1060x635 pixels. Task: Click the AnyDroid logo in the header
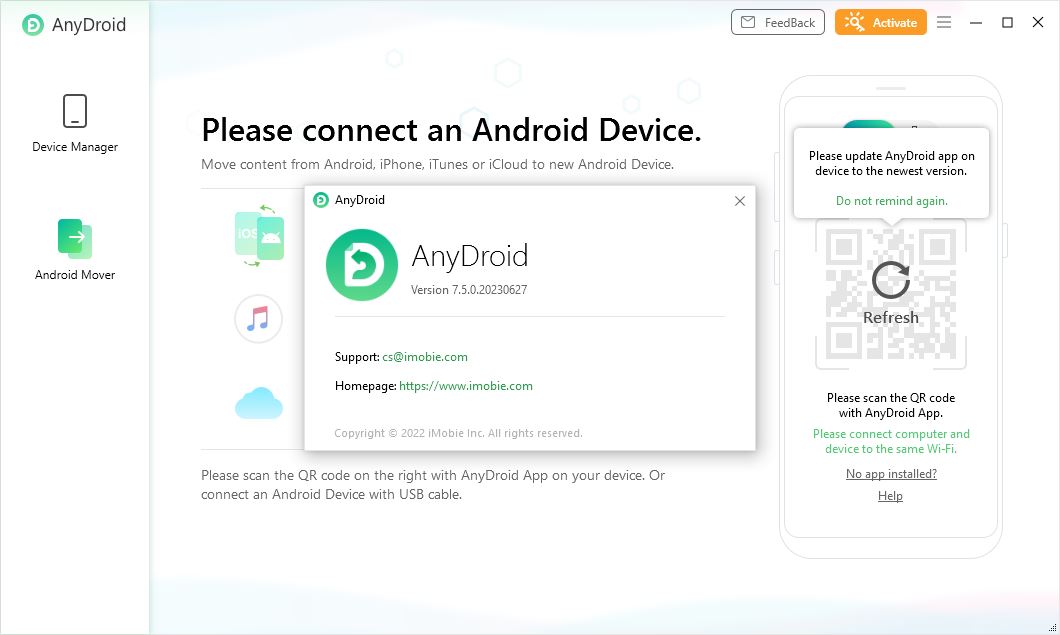[32, 25]
